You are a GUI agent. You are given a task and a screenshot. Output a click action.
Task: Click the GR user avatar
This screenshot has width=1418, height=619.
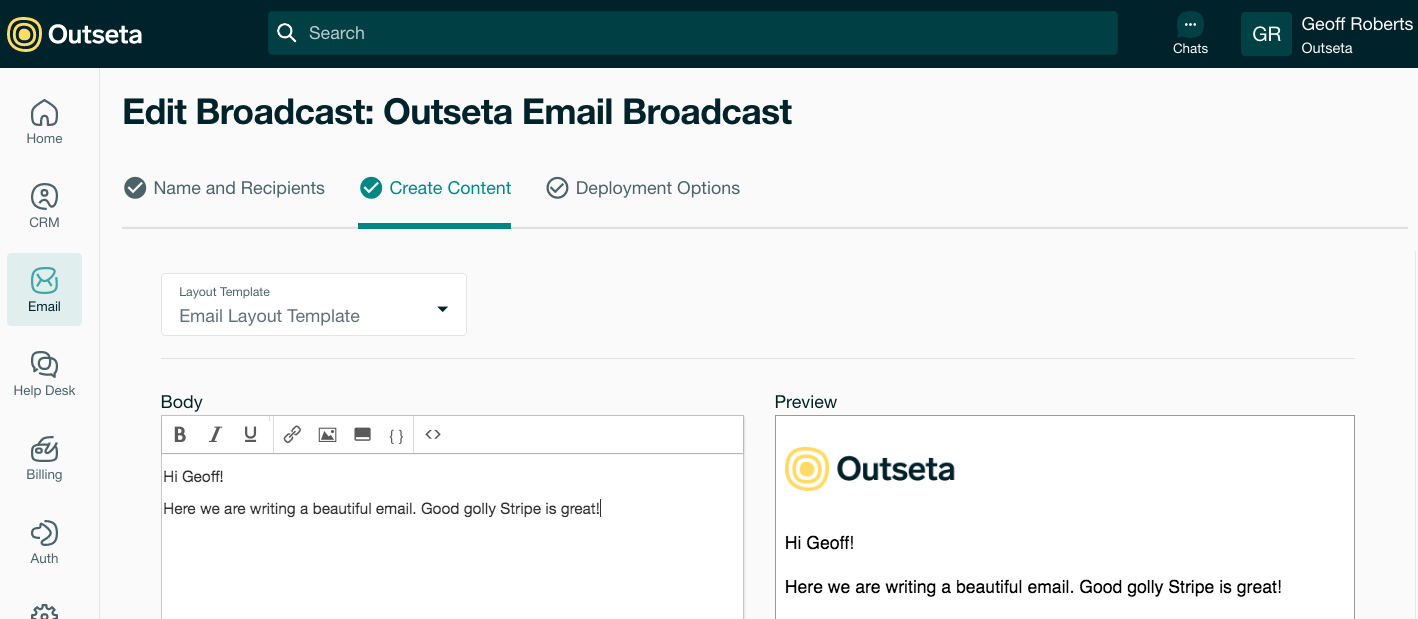point(1266,34)
